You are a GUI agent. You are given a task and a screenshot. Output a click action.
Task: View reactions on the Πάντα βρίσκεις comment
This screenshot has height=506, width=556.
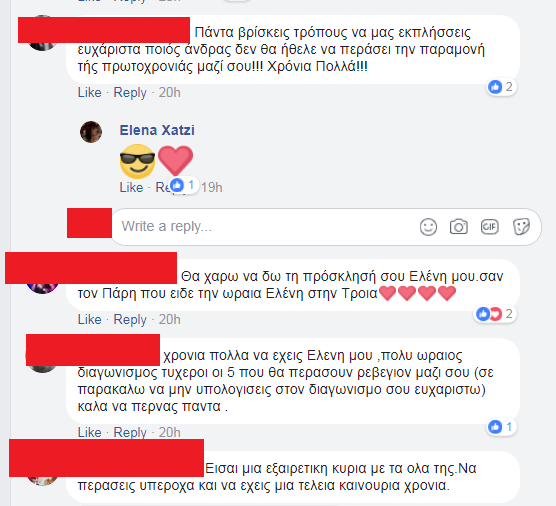(x=501, y=87)
